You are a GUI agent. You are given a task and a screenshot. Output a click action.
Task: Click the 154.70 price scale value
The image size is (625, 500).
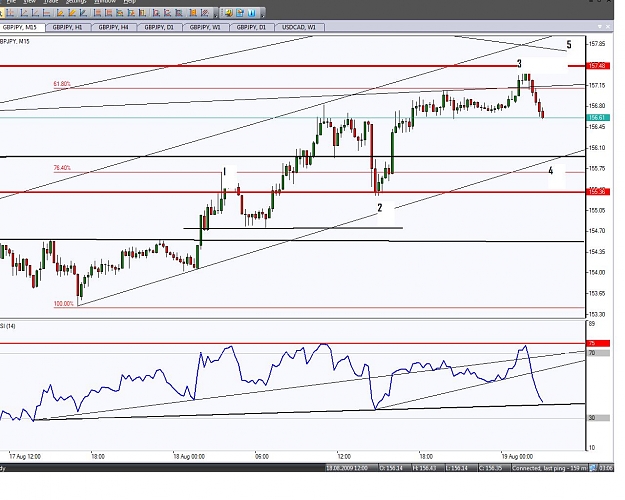coord(597,231)
